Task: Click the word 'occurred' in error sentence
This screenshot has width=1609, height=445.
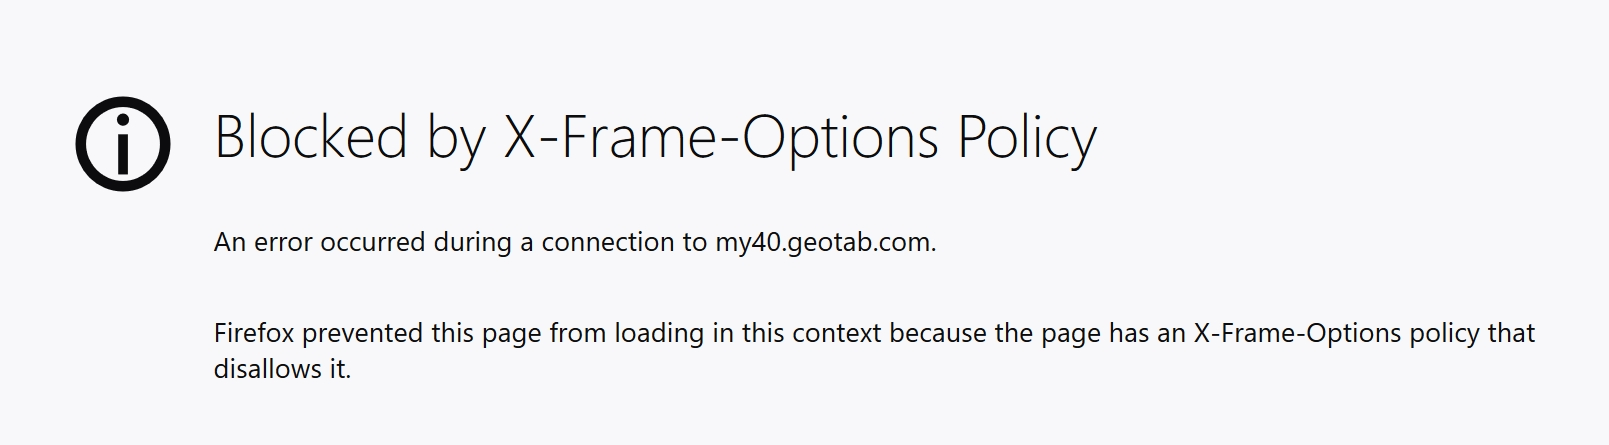Action: pos(373,242)
